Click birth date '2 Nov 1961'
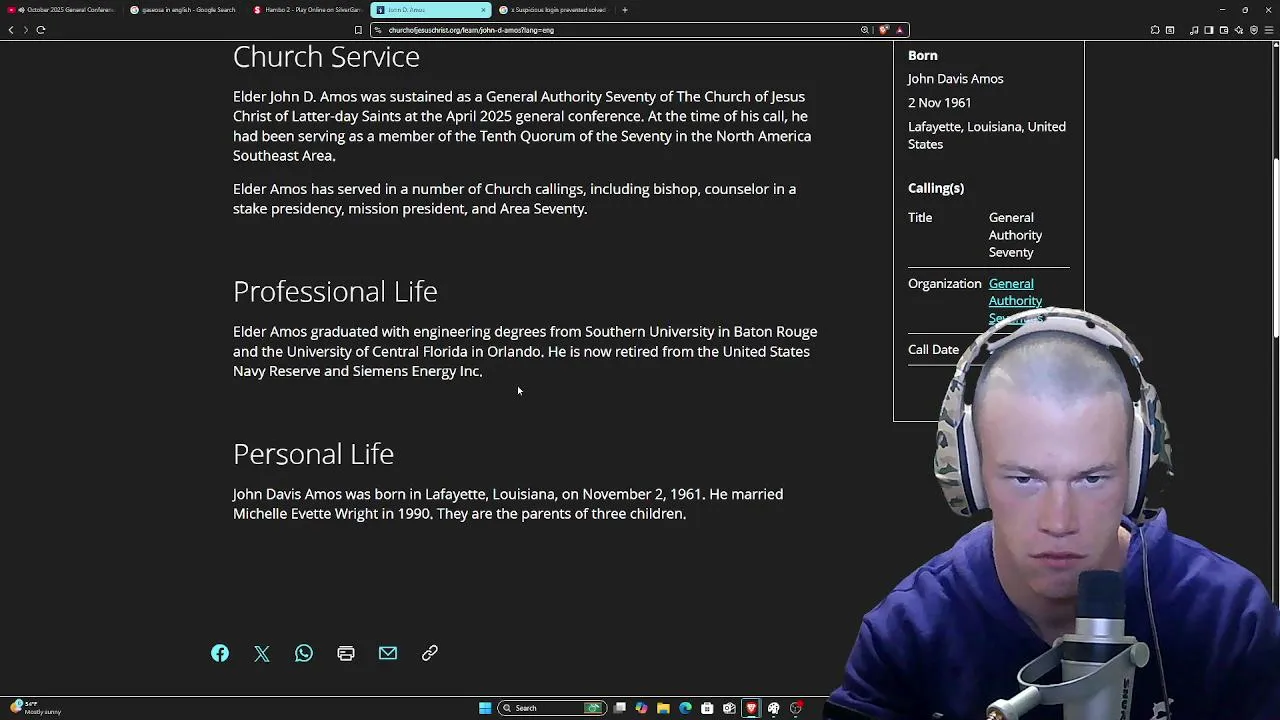Viewport: 1280px width, 720px height. point(940,103)
